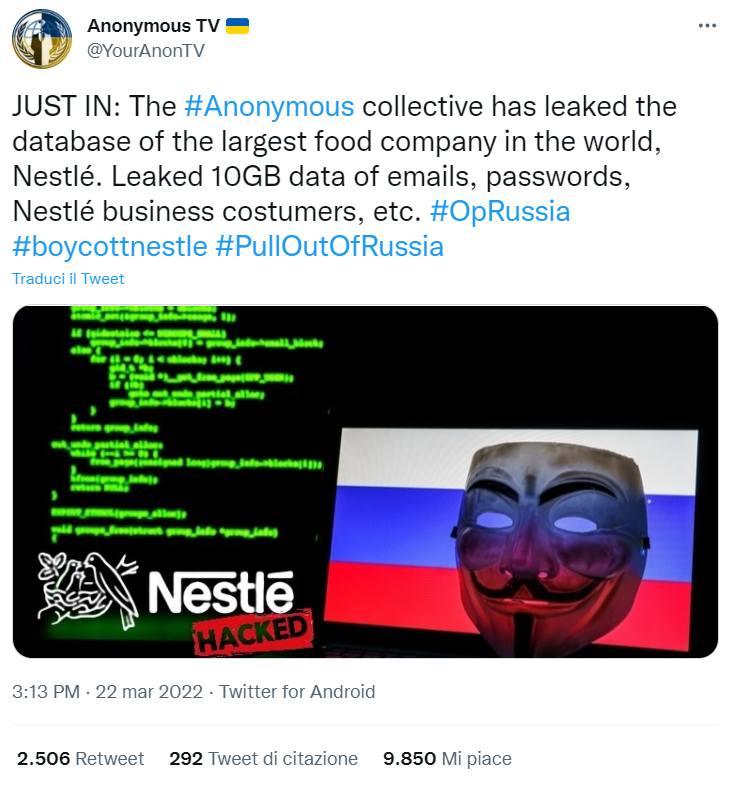View the 9.850 Mi piace likes
Viewport: 735px width, 787px height.
click(x=447, y=759)
